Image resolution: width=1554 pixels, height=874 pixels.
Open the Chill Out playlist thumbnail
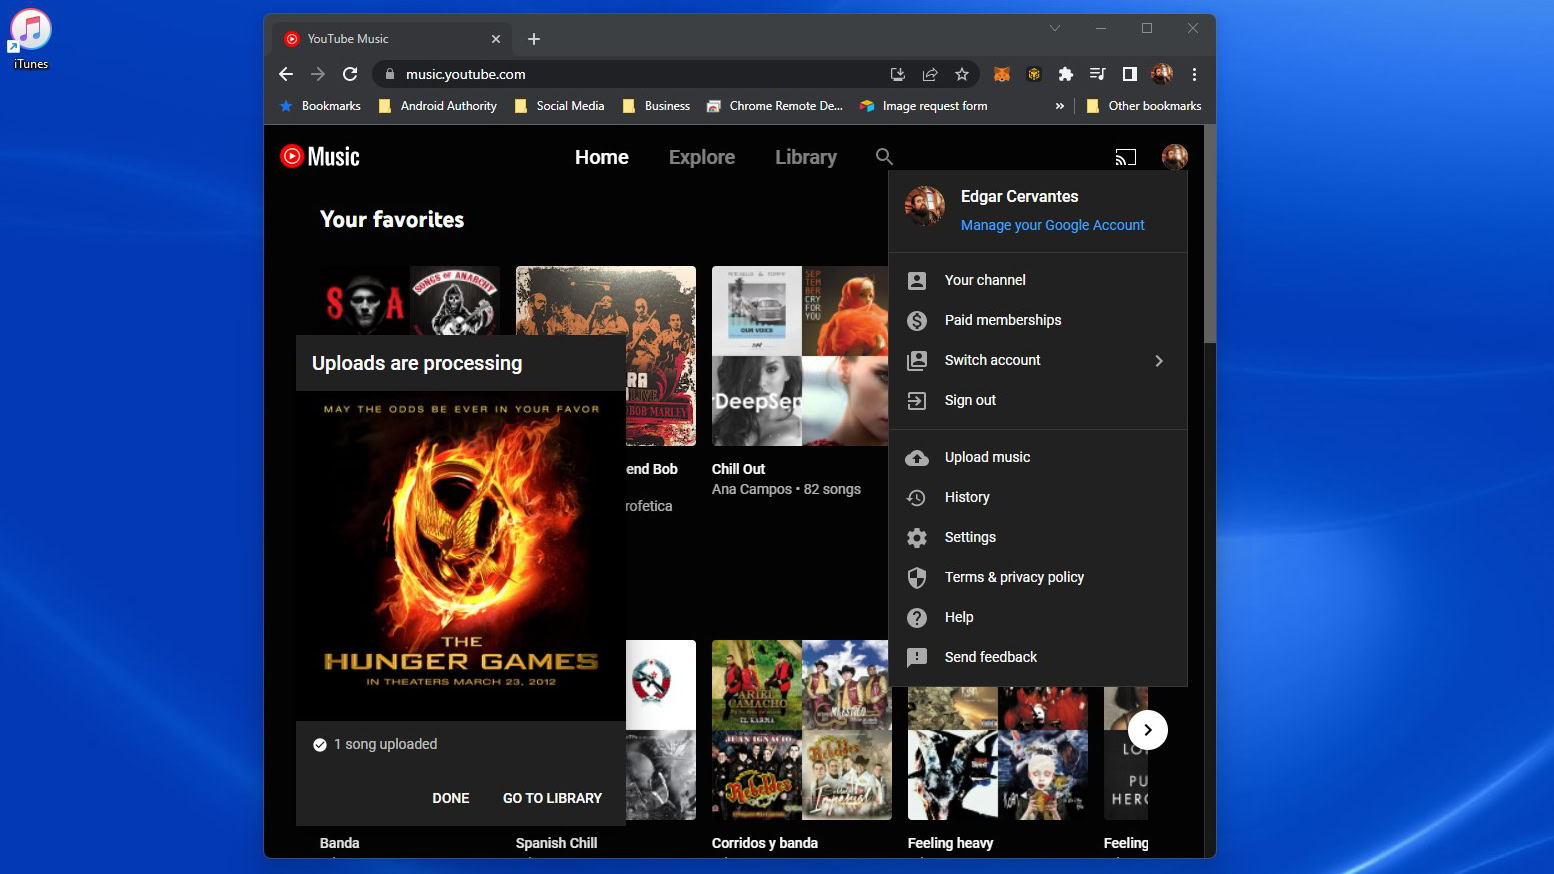pos(799,356)
